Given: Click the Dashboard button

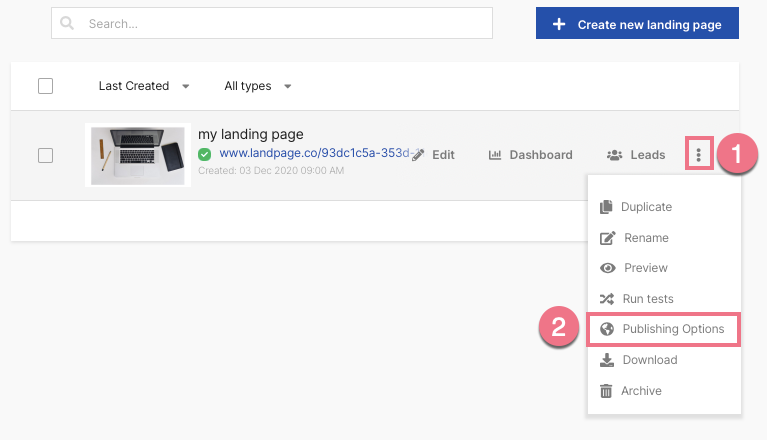Looking at the screenshot, I should [531, 155].
